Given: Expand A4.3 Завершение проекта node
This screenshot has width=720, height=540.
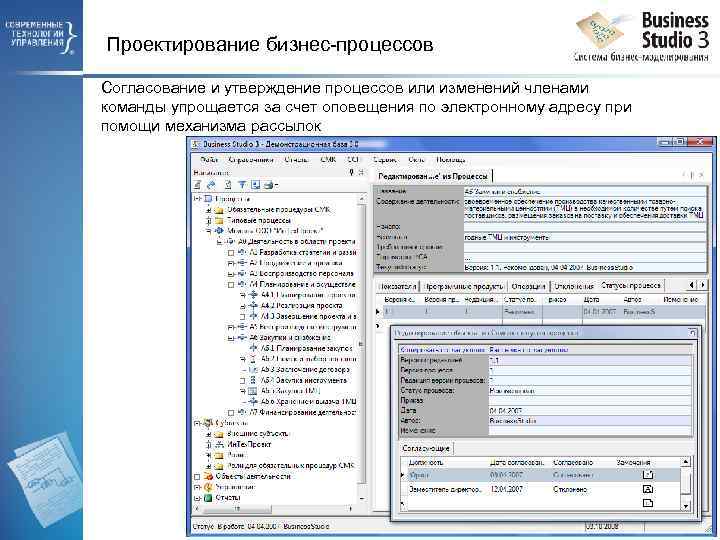Looking at the screenshot, I should coord(243,317).
